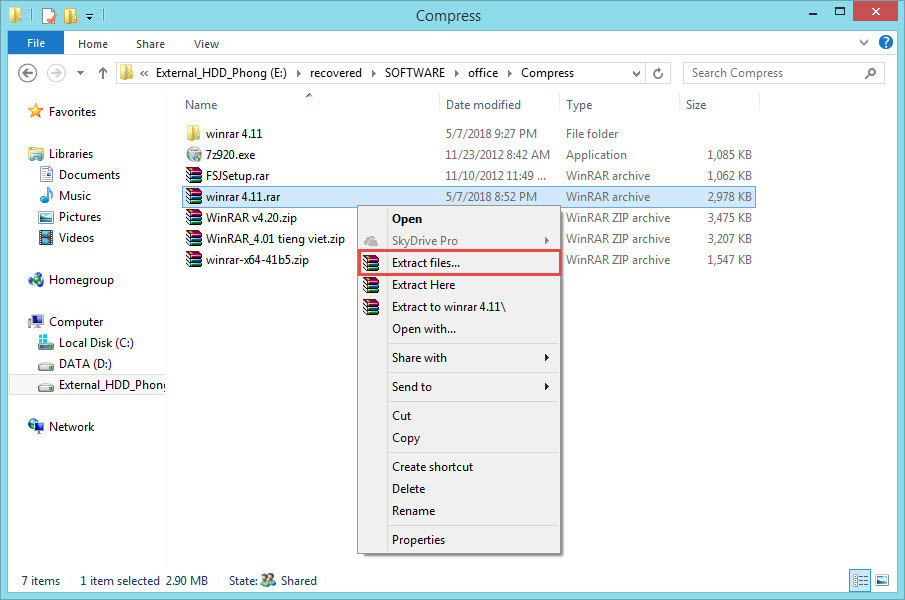
Task: Expand the ribbon chevron
Action: pos(863,42)
